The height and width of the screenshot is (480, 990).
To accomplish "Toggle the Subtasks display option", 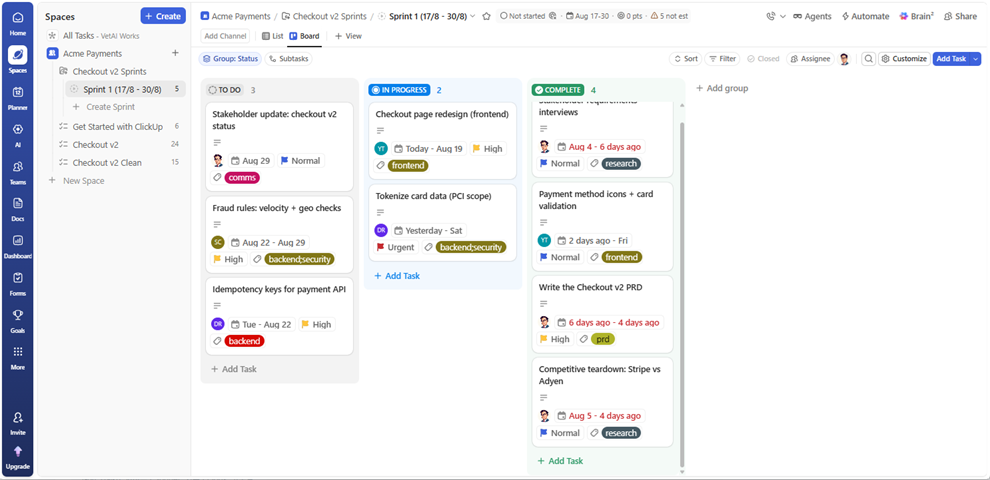I will (x=289, y=59).
